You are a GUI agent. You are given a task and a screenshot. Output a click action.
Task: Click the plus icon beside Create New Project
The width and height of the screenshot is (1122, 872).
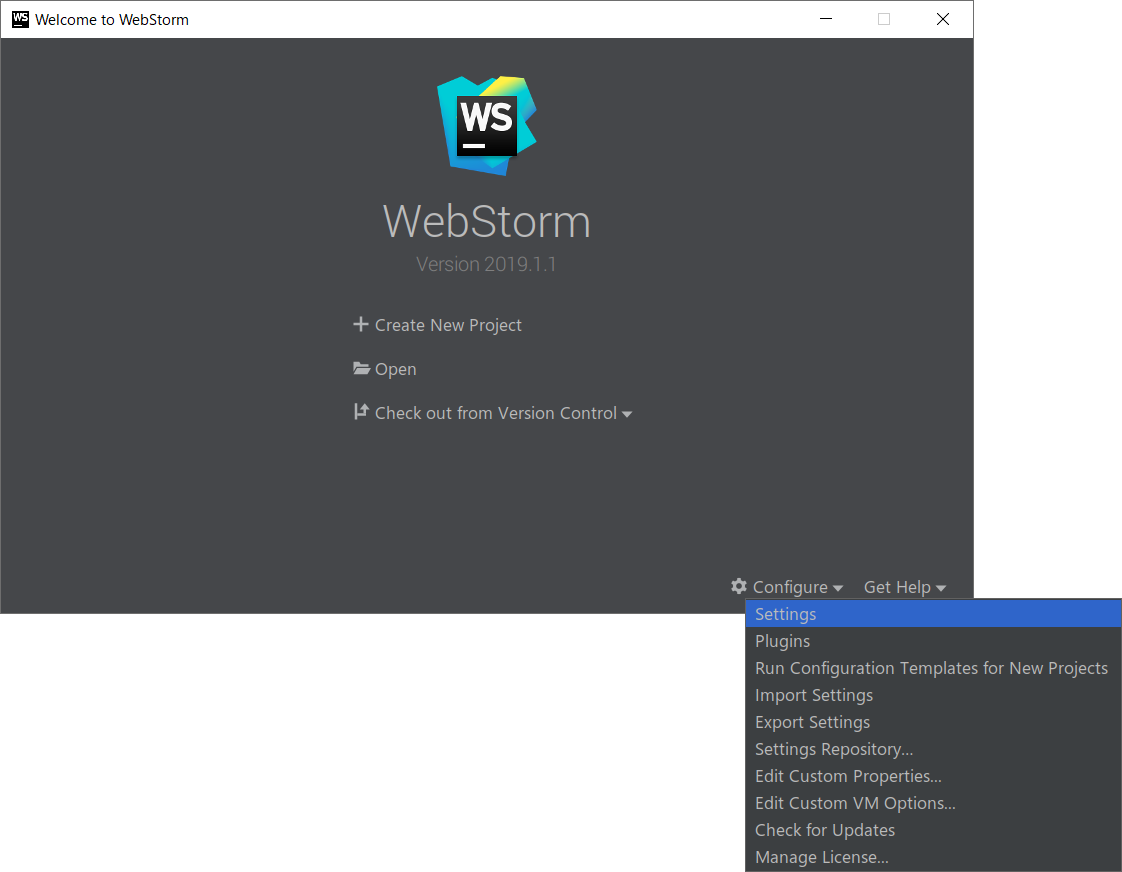361,324
